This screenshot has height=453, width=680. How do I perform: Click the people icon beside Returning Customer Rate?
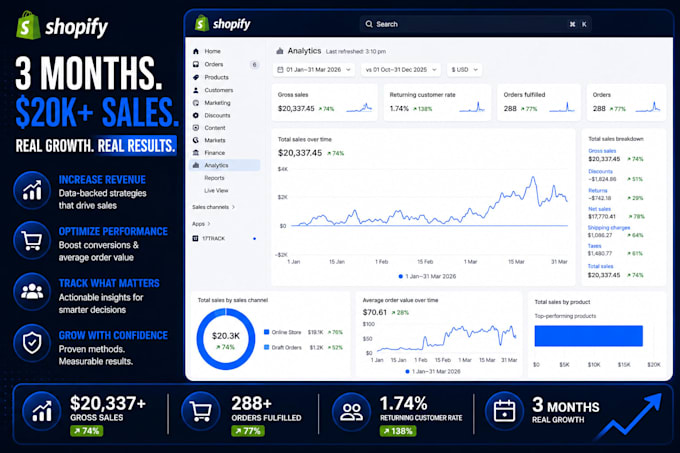tap(351, 411)
